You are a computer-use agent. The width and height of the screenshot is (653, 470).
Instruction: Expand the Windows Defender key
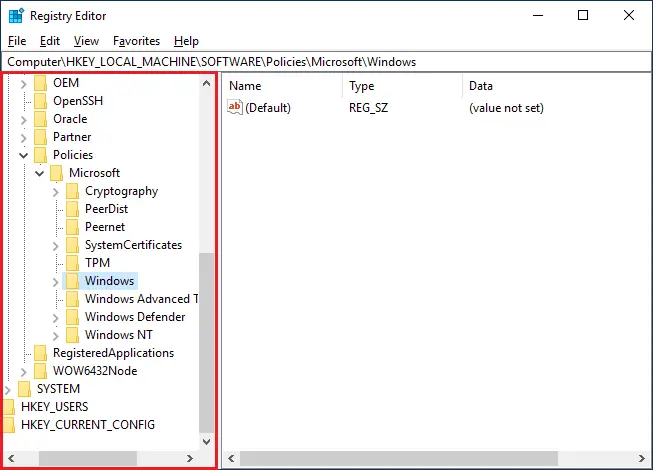[x=56, y=318]
